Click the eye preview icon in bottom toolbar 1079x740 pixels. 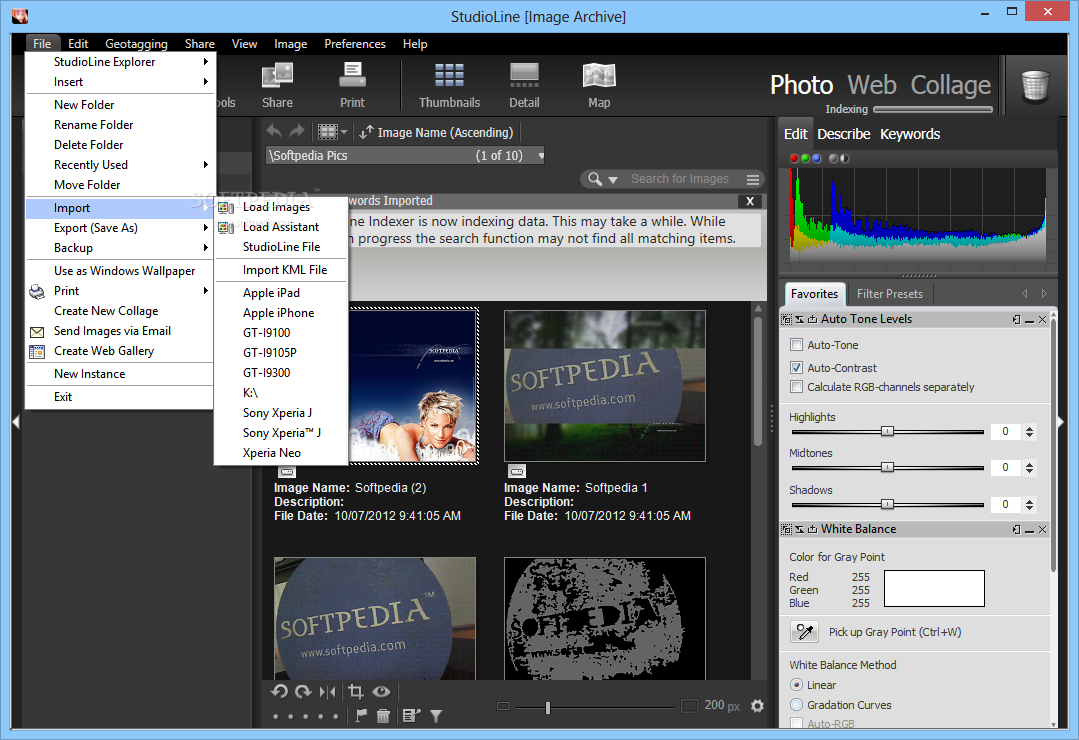[x=381, y=692]
